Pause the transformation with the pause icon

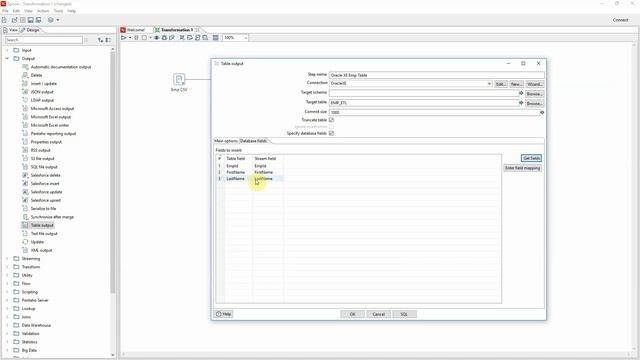pyautogui.click(x=136, y=38)
